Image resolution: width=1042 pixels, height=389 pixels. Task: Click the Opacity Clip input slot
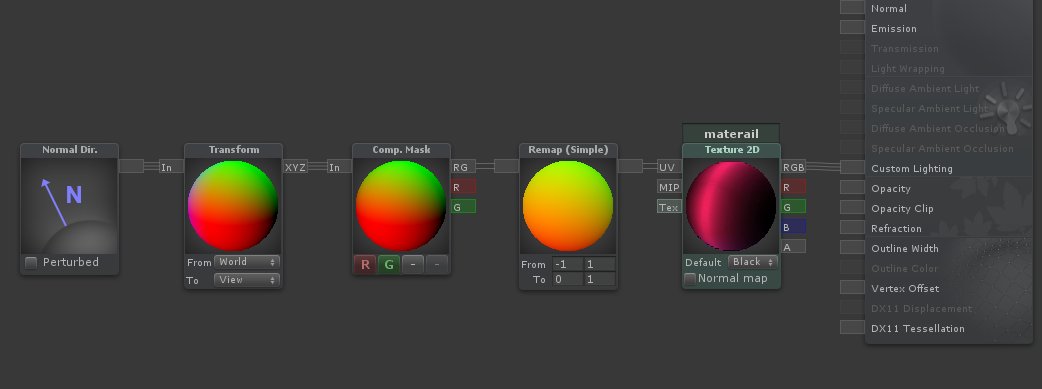(853, 207)
